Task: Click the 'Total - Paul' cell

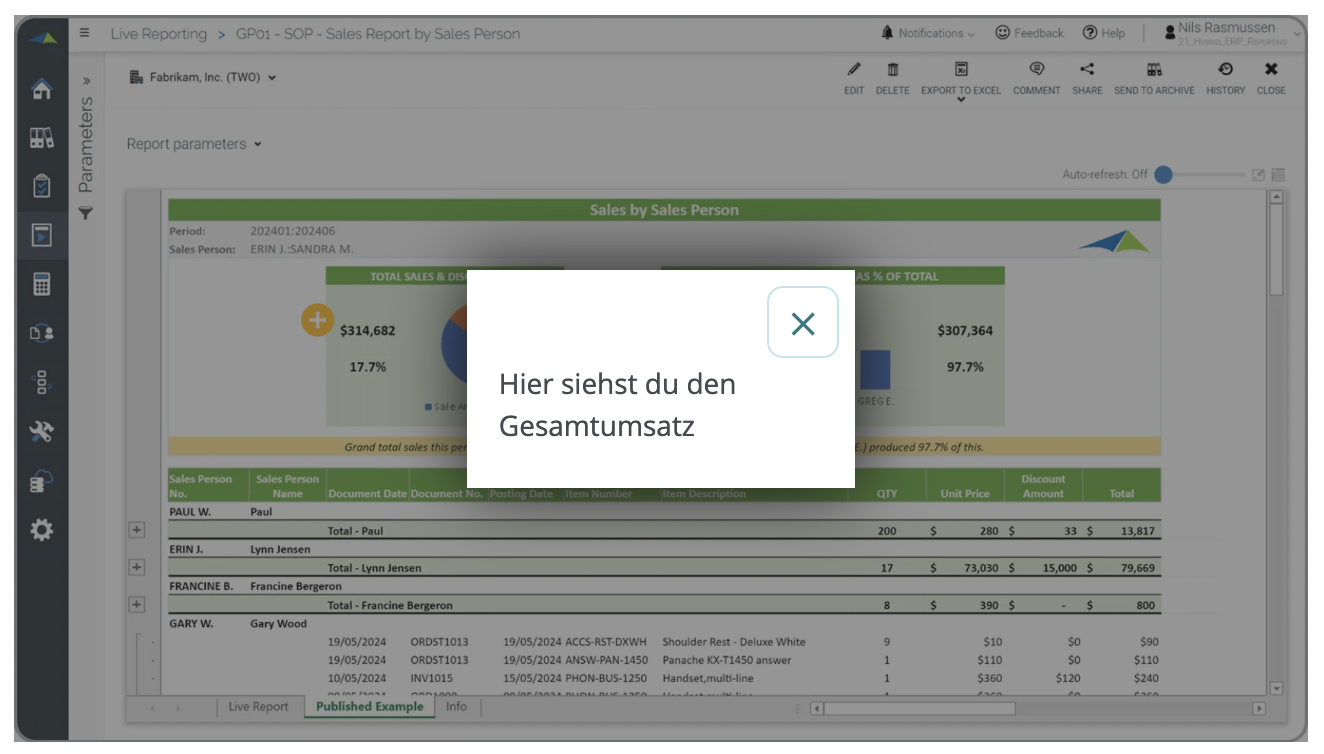Action: coord(355,531)
